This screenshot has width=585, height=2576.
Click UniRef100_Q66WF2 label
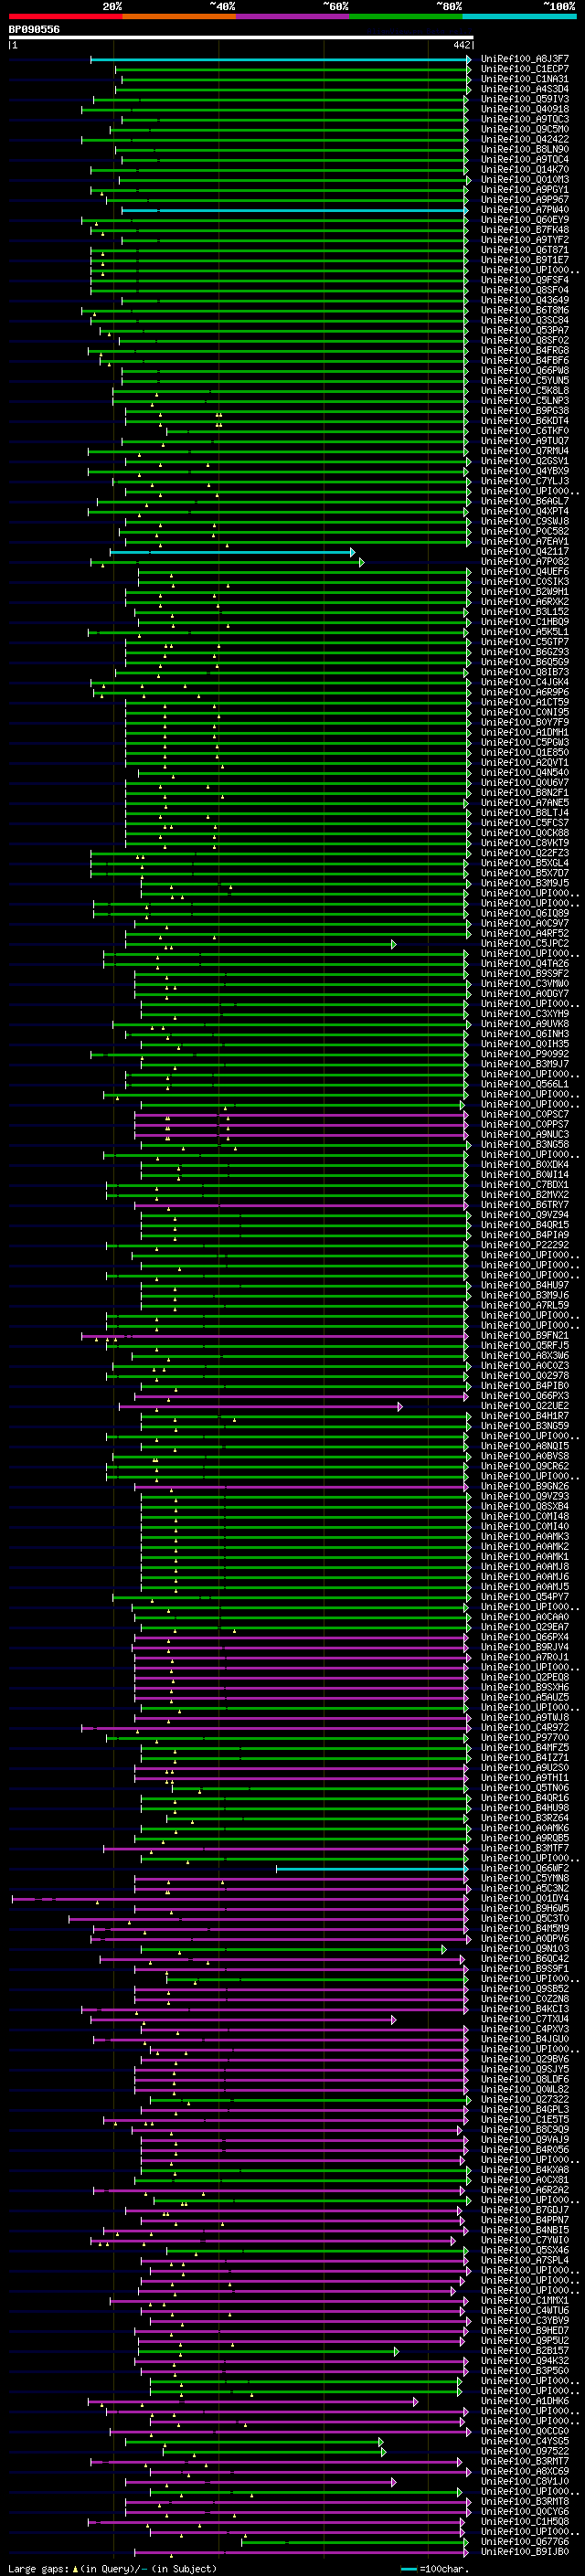525,1868
